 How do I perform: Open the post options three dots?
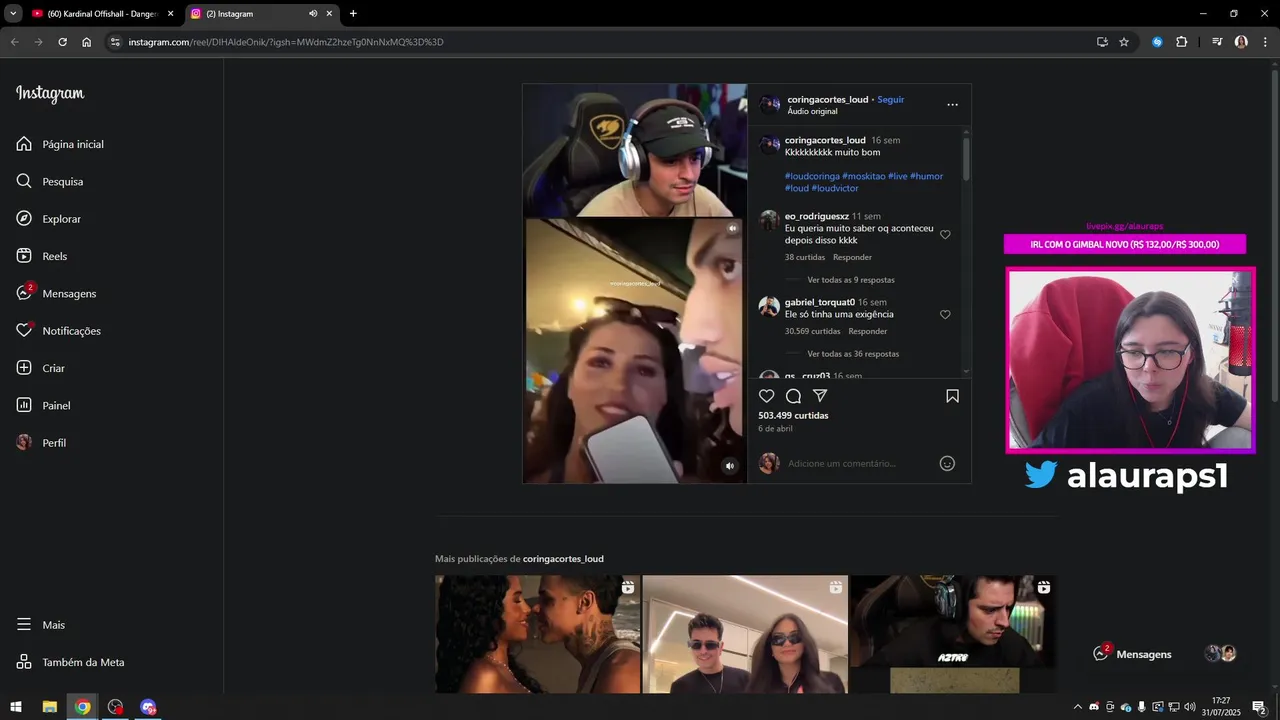[x=952, y=105]
